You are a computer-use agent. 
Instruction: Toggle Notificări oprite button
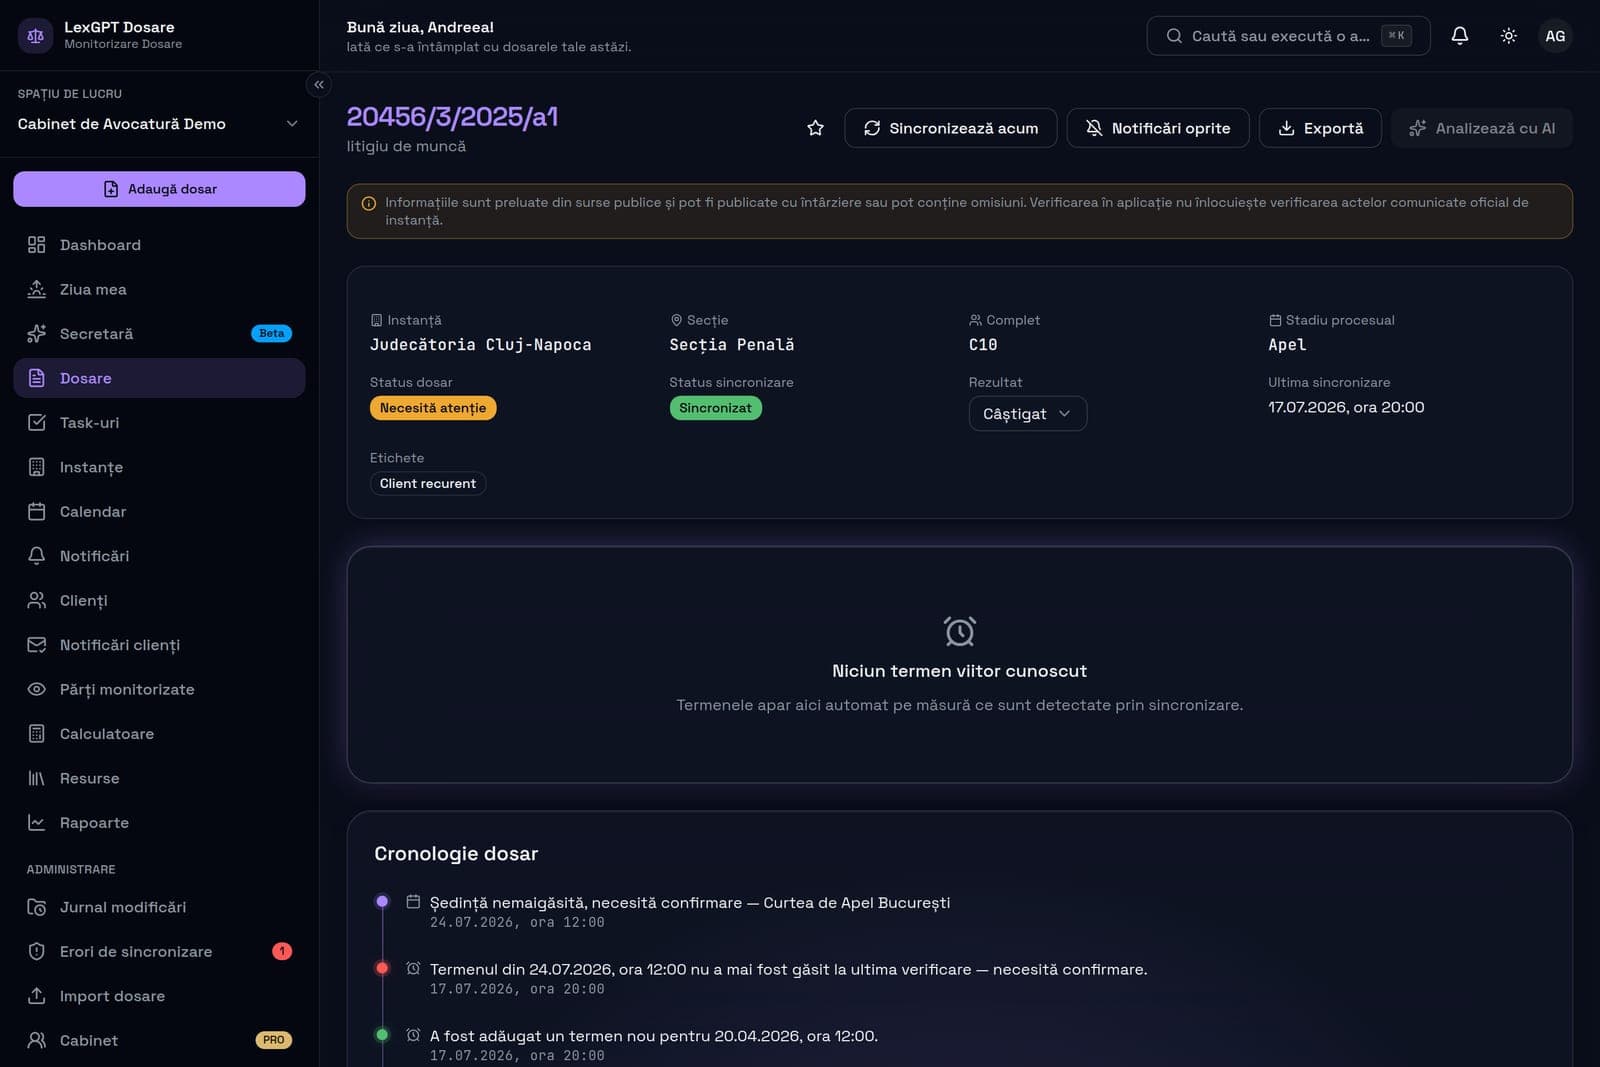tap(1158, 128)
